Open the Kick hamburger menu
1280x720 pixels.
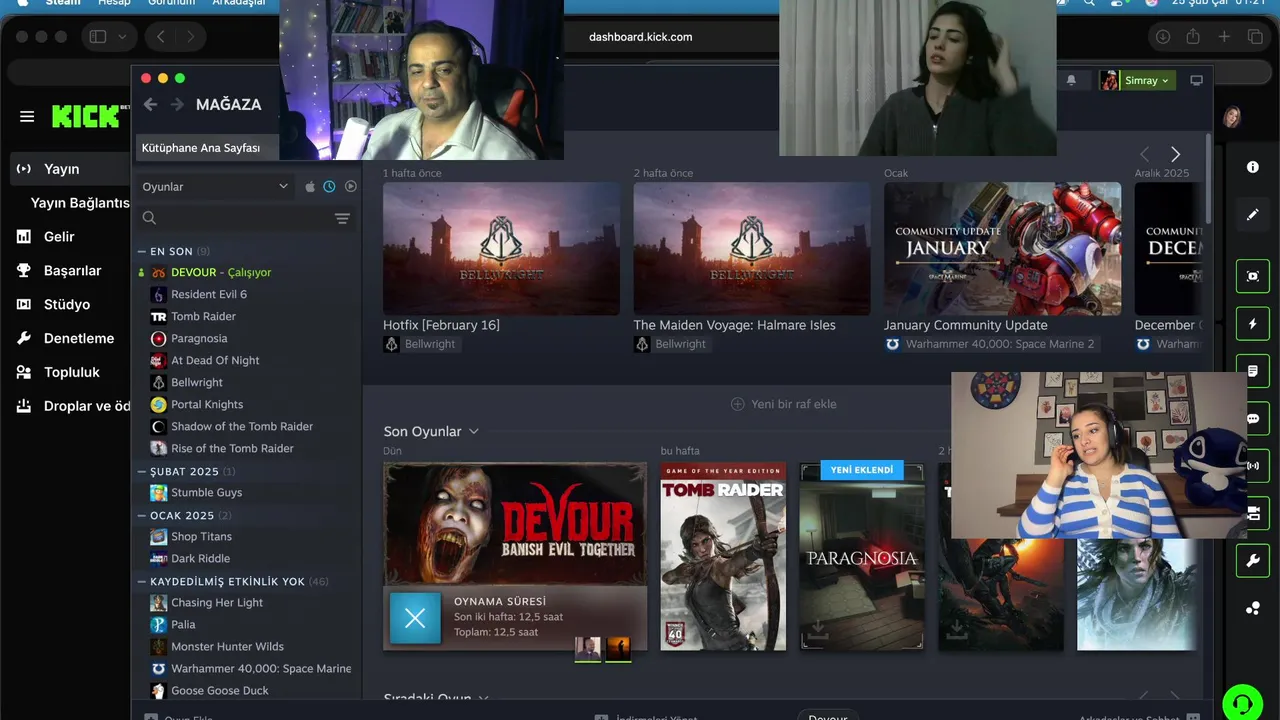[27, 116]
